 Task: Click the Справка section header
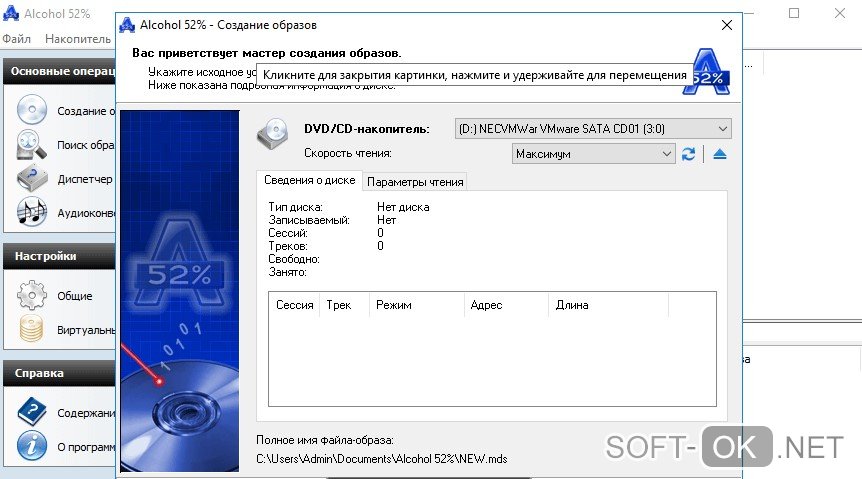tap(59, 373)
